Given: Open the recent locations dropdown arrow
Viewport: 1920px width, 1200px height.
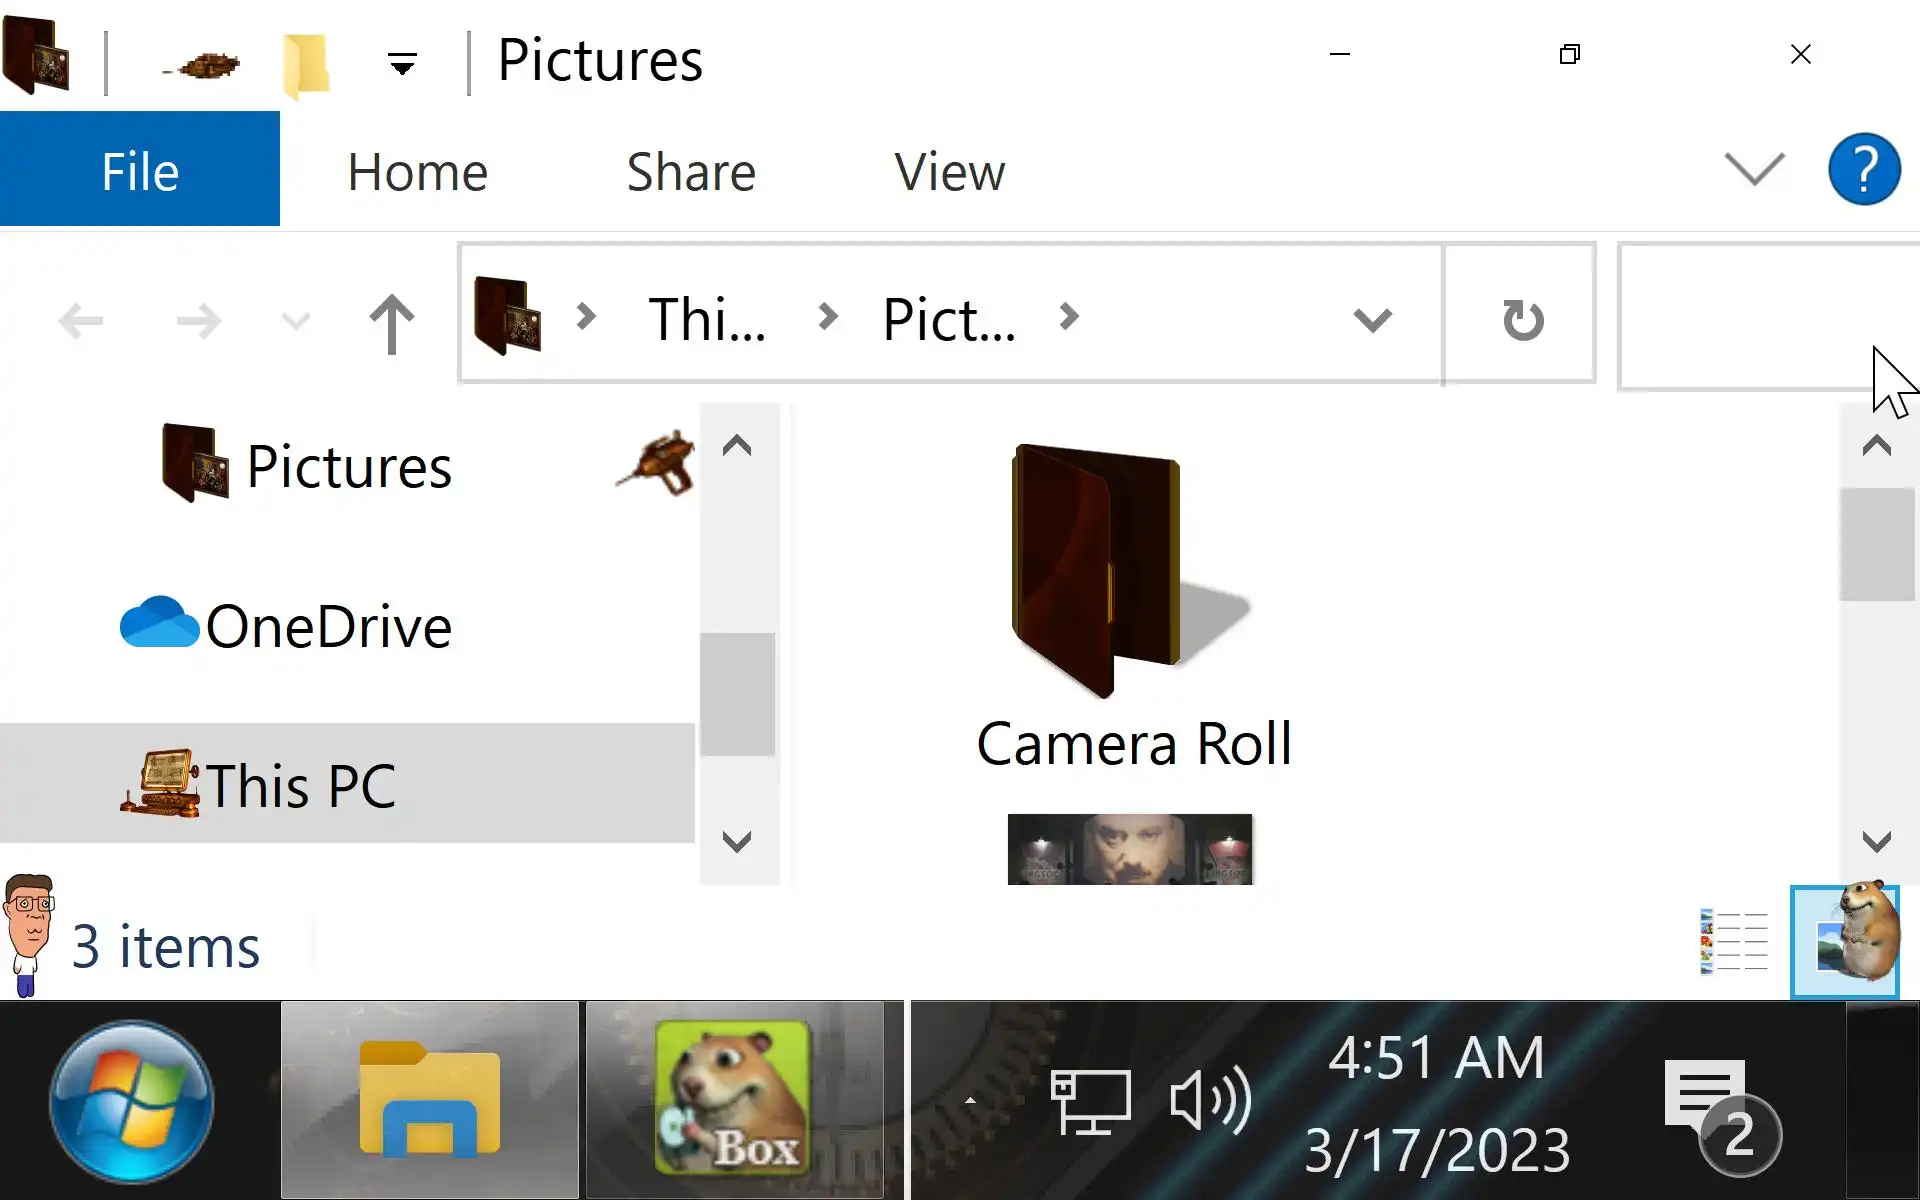Looking at the screenshot, I should pos(296,321).
